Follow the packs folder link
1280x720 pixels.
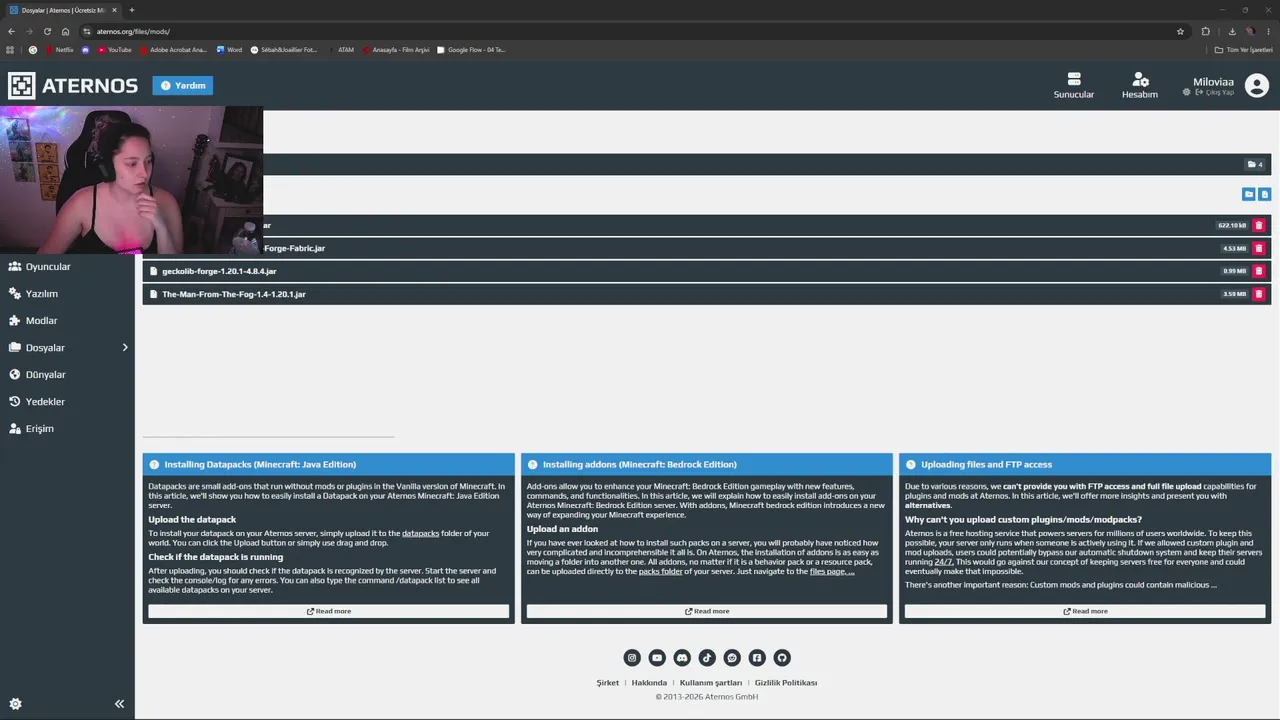coord(661,571)
